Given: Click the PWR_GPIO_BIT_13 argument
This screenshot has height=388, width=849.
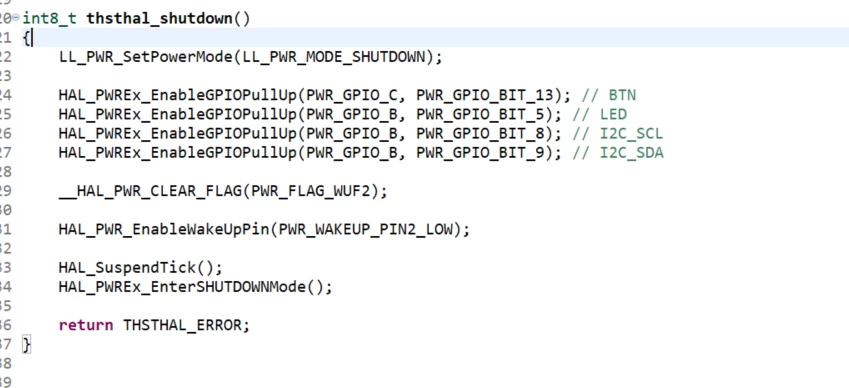Looking at the screenshot, I should click(485, 95).
